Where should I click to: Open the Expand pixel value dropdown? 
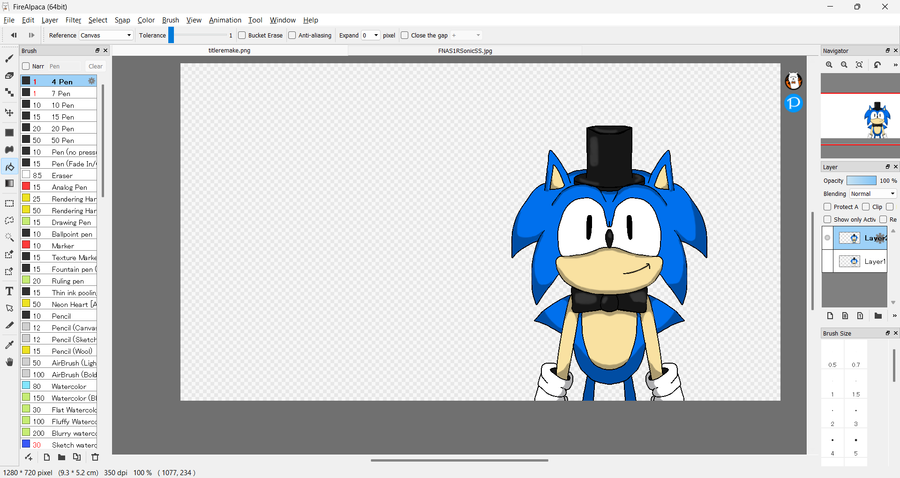click(370, 35)
